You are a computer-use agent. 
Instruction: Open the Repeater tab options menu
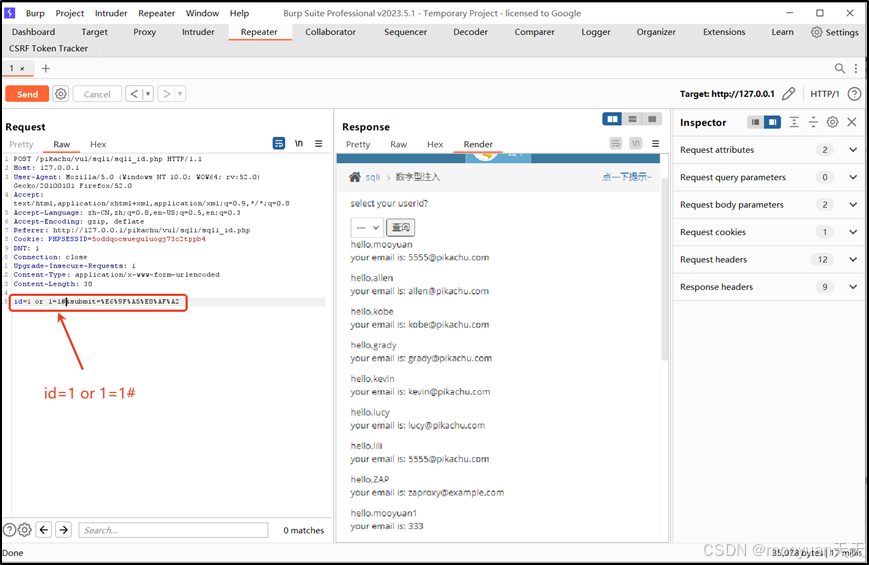pos(856,68)
